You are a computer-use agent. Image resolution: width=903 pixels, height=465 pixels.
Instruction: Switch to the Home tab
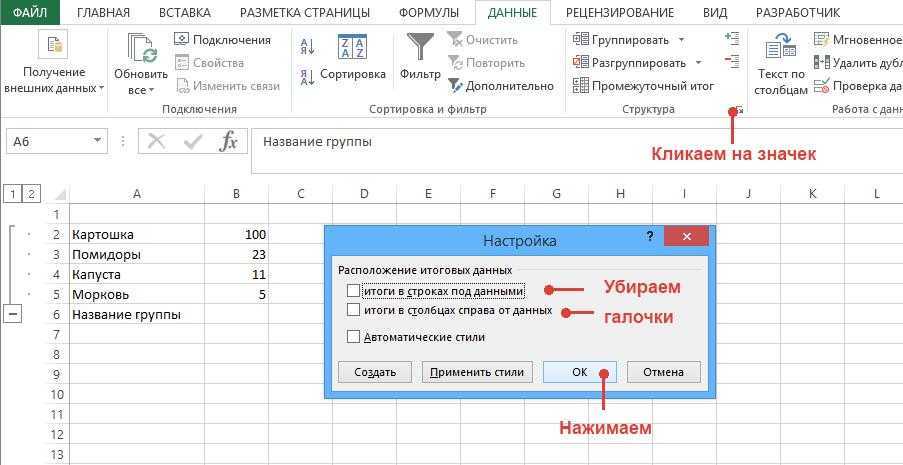click(x=103, y=12)
